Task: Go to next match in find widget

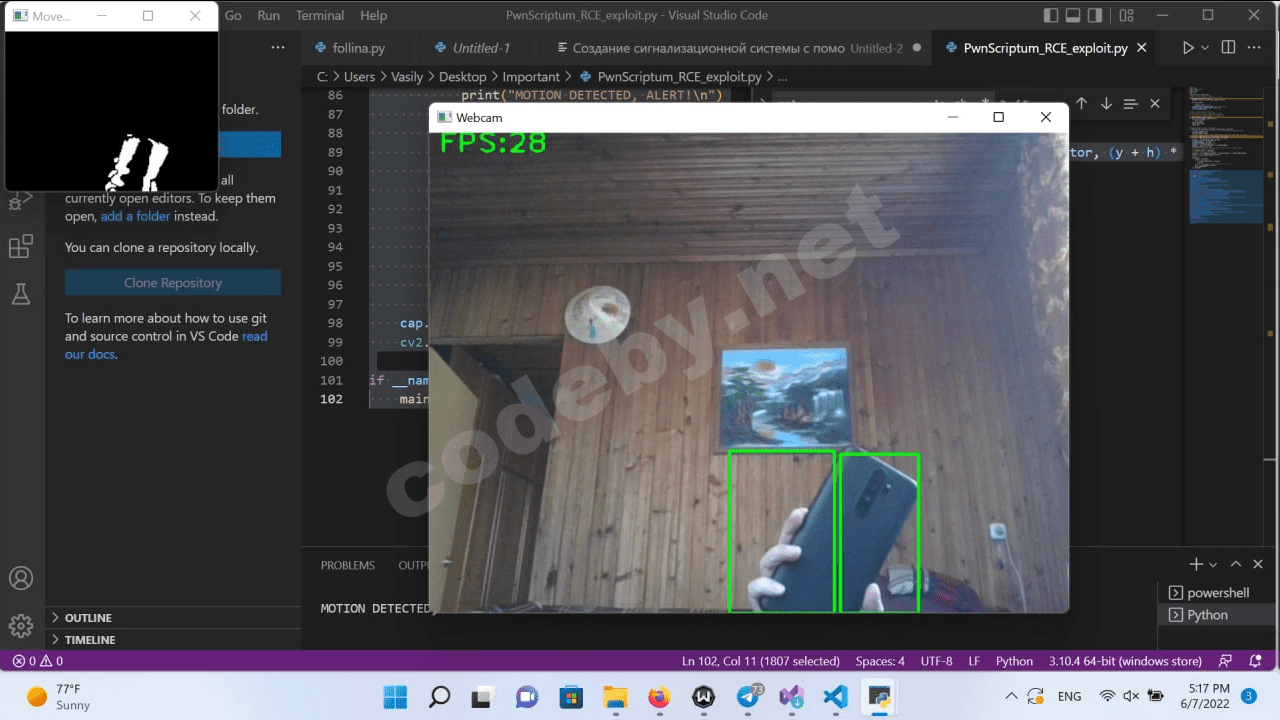Action: [1106, 104]
